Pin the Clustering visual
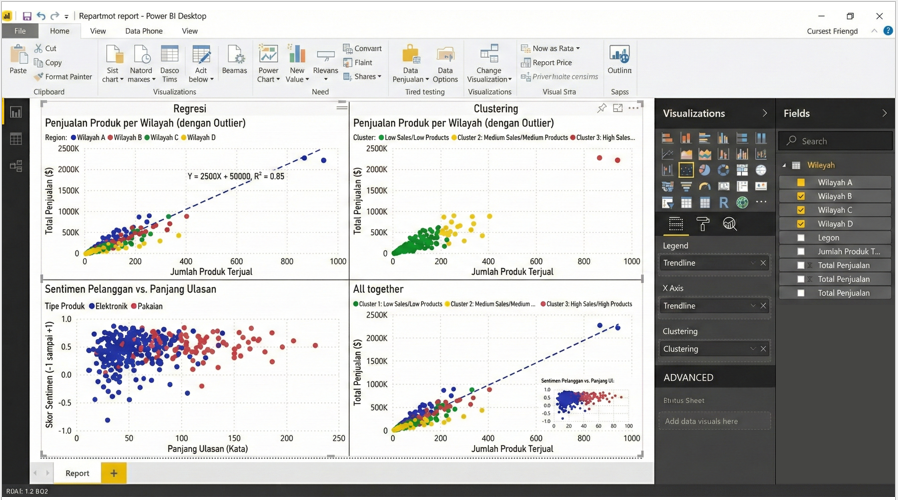Image resolution: width=898 pixels, height=500 pixels. tap(601, 108)
